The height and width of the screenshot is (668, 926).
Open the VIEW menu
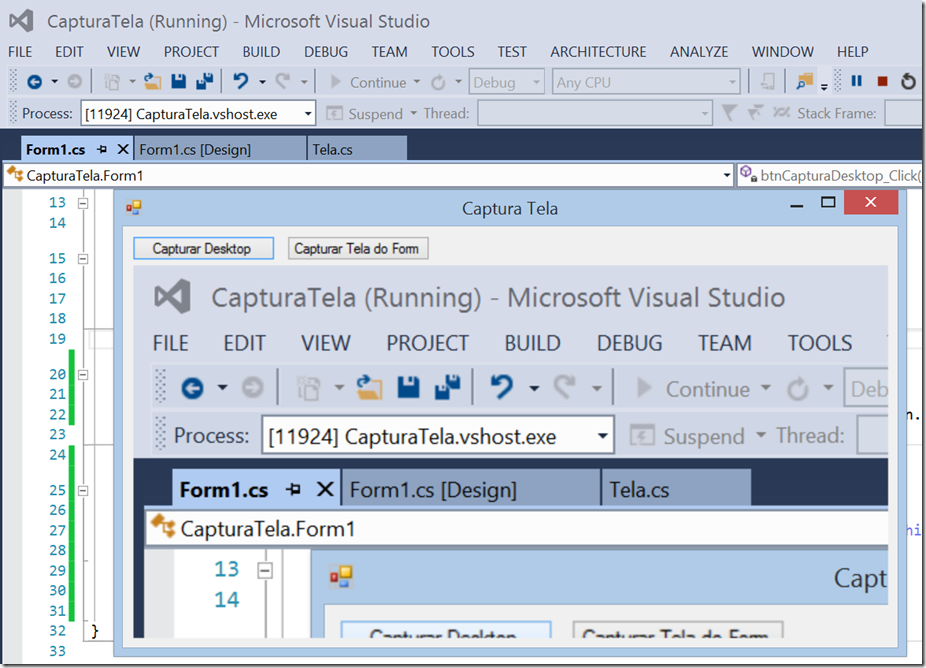coord(123,52)
